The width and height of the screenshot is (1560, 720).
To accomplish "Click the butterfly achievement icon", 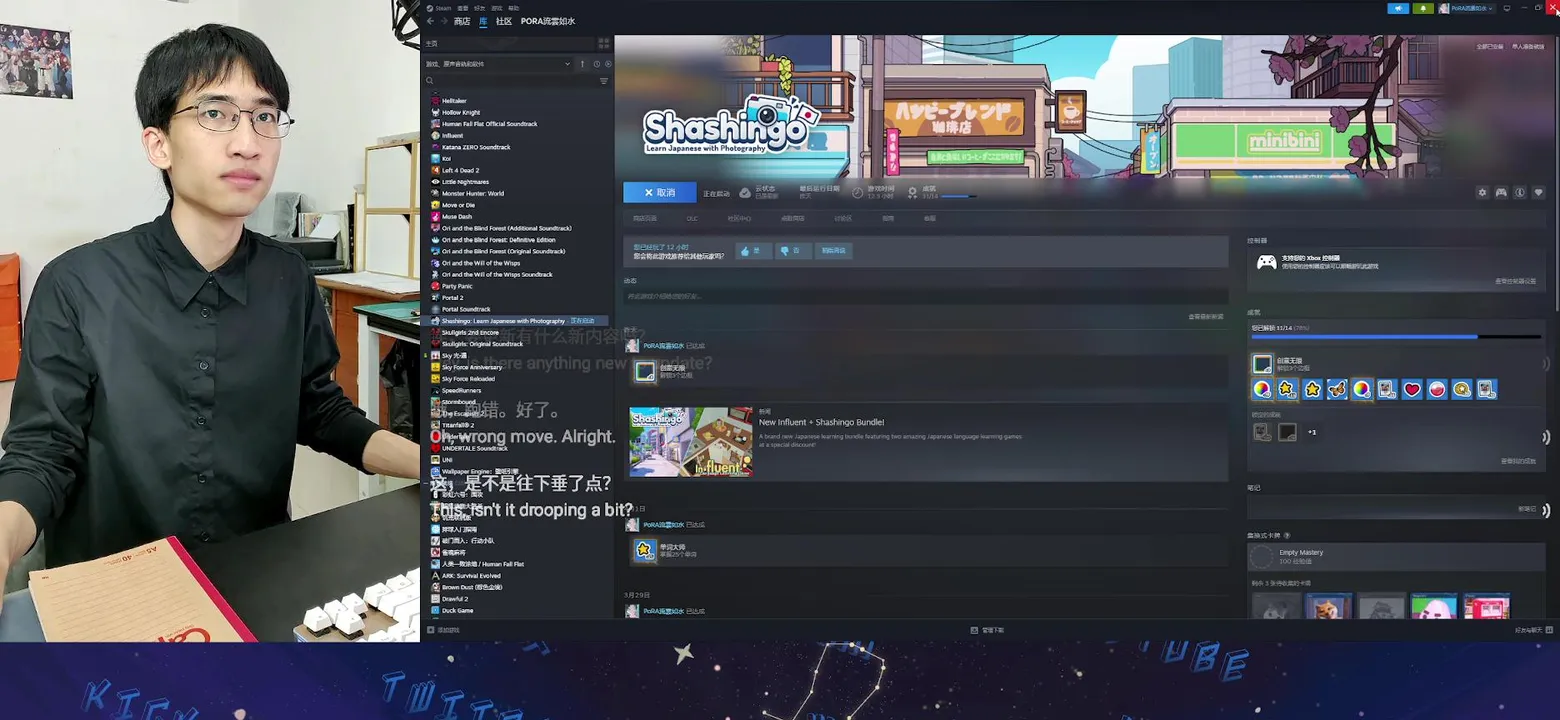I will pyautogui.click(x=1337, y=389).
